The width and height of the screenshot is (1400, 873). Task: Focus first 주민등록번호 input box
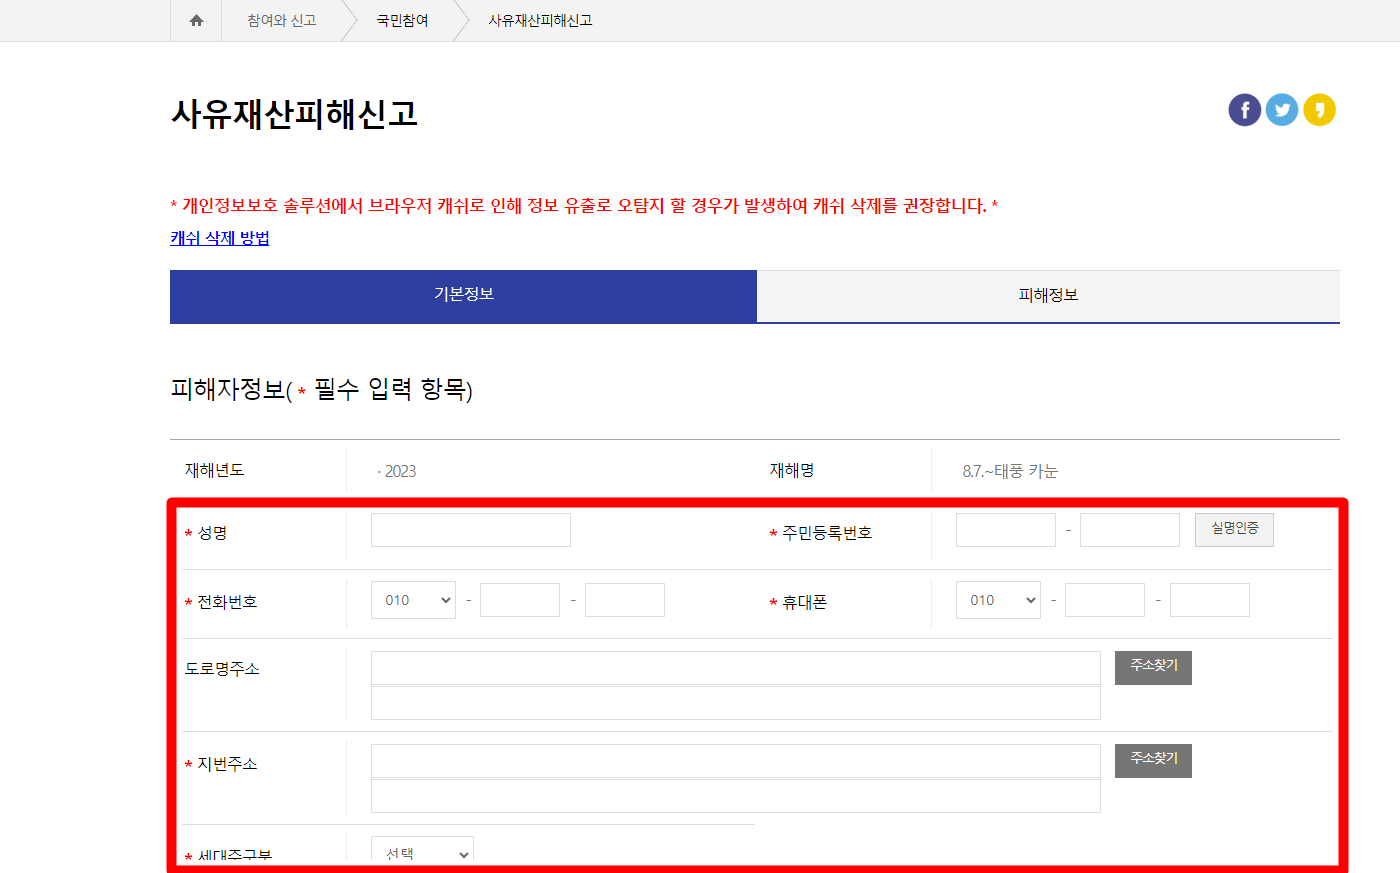[1006, 530]
